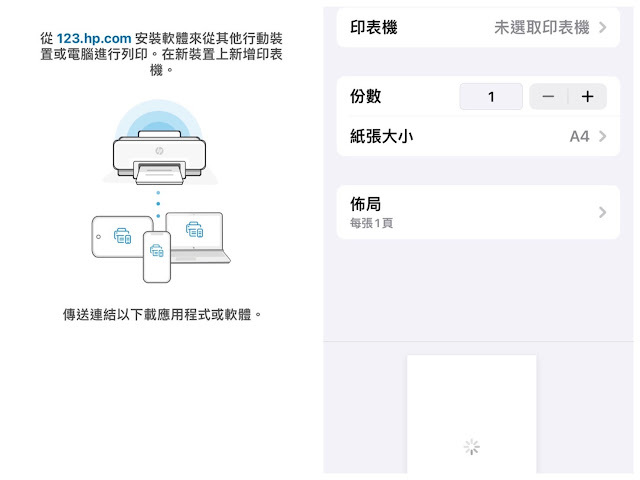Decrease copies with the minus button
The width and height of the screenshot is (640, 480).
point(548,96)
